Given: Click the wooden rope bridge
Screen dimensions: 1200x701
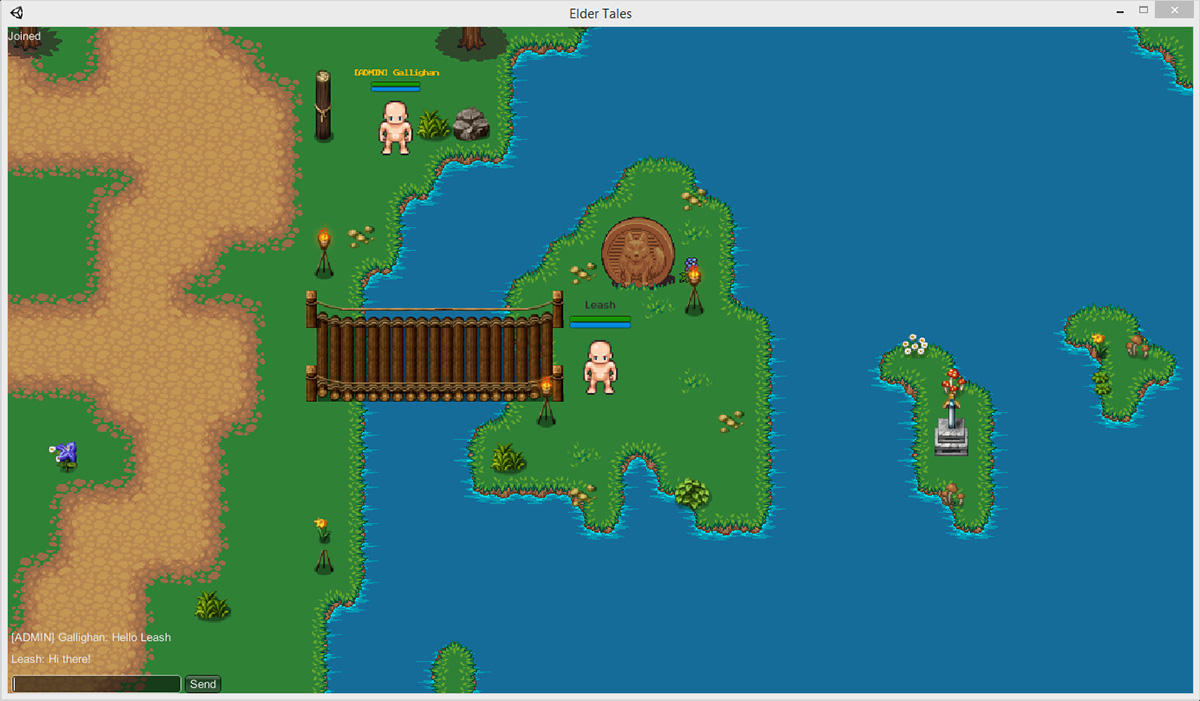Looking at the screenshot, I should coord(434,348).
